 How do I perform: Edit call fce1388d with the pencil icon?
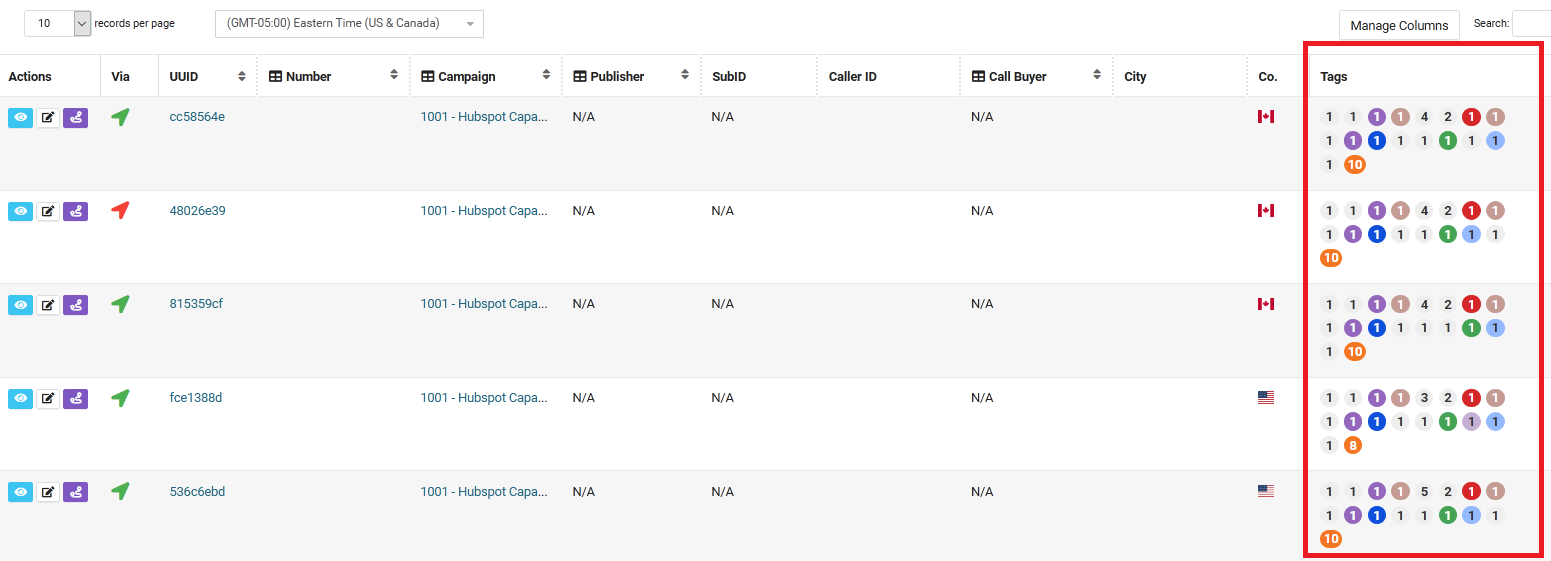48,398
